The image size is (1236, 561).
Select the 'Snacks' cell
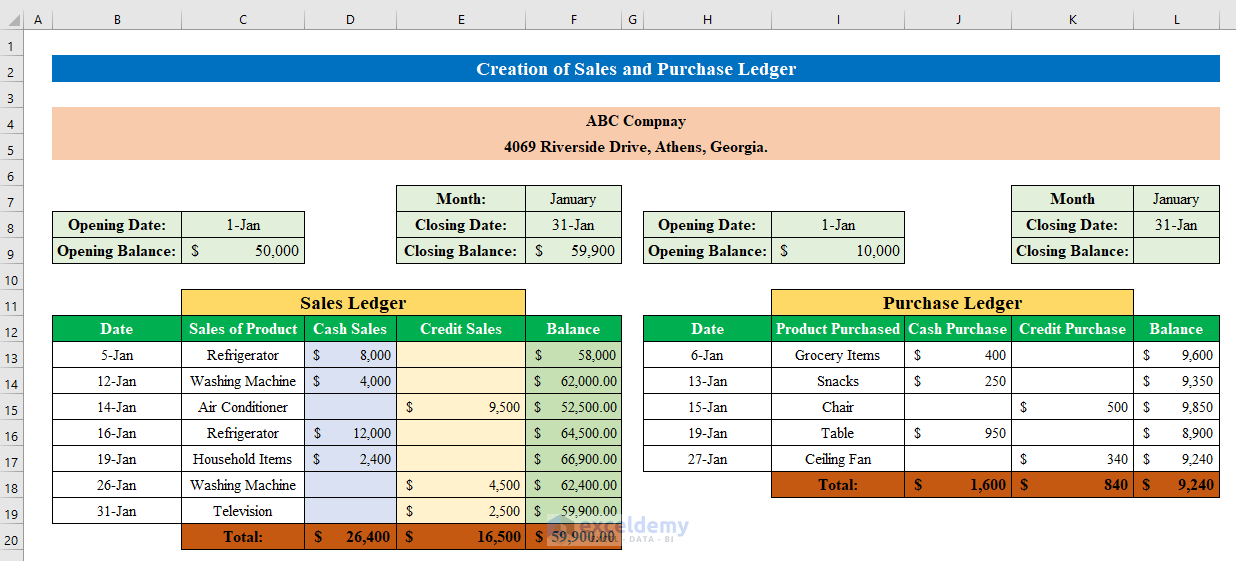[838, 381]
